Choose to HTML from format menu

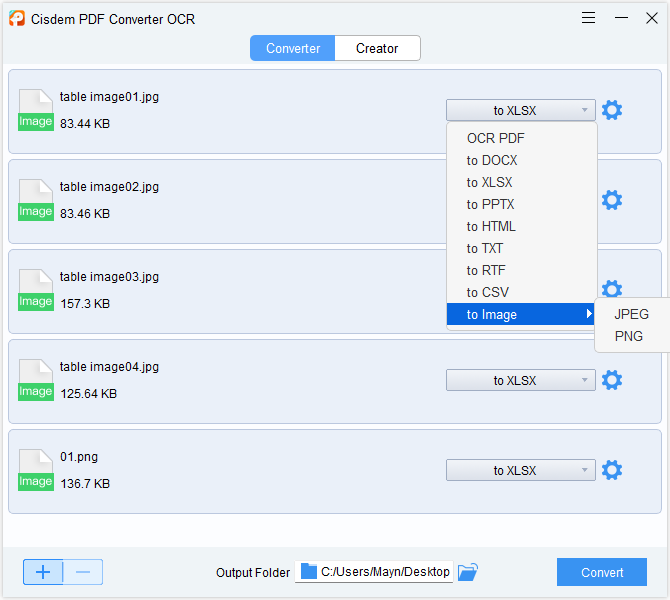click(521, 226)
